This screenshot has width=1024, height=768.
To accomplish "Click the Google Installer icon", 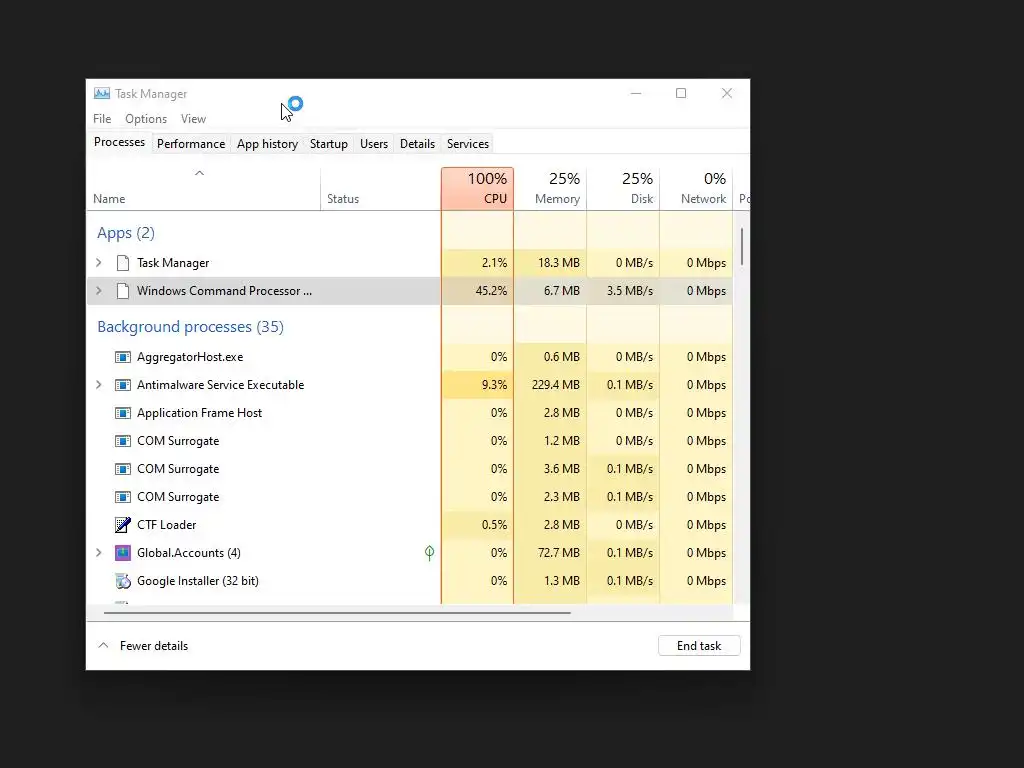I will 122,581.
